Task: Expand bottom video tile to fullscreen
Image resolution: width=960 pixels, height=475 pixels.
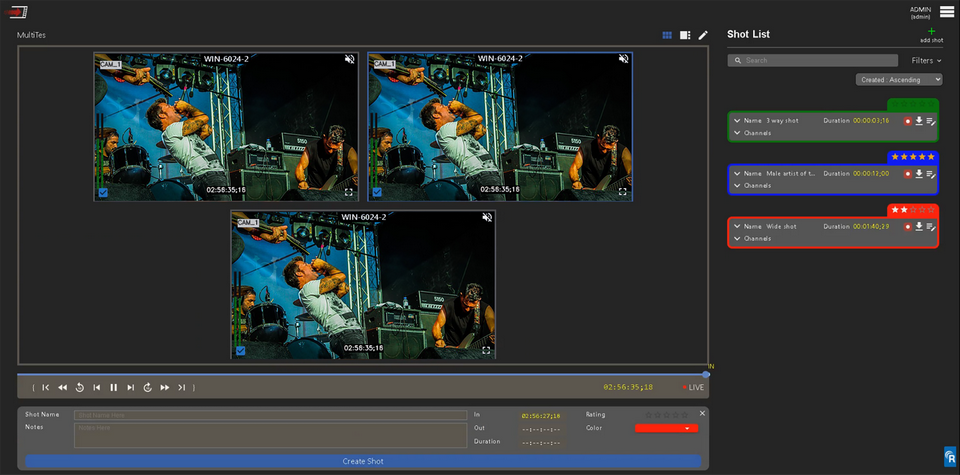Action: pyautogui.click(x=486, y=350)
